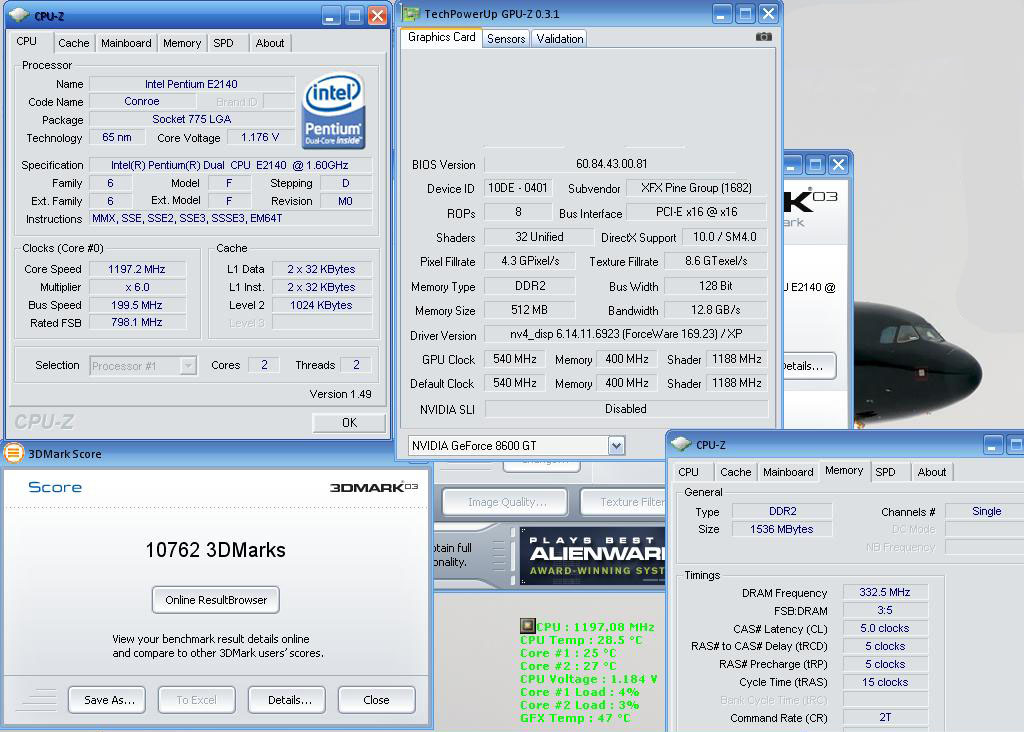1024x732 pixels.
Task: Open Memory tab in top CPU-Z window
Action: tap(182, 43)
